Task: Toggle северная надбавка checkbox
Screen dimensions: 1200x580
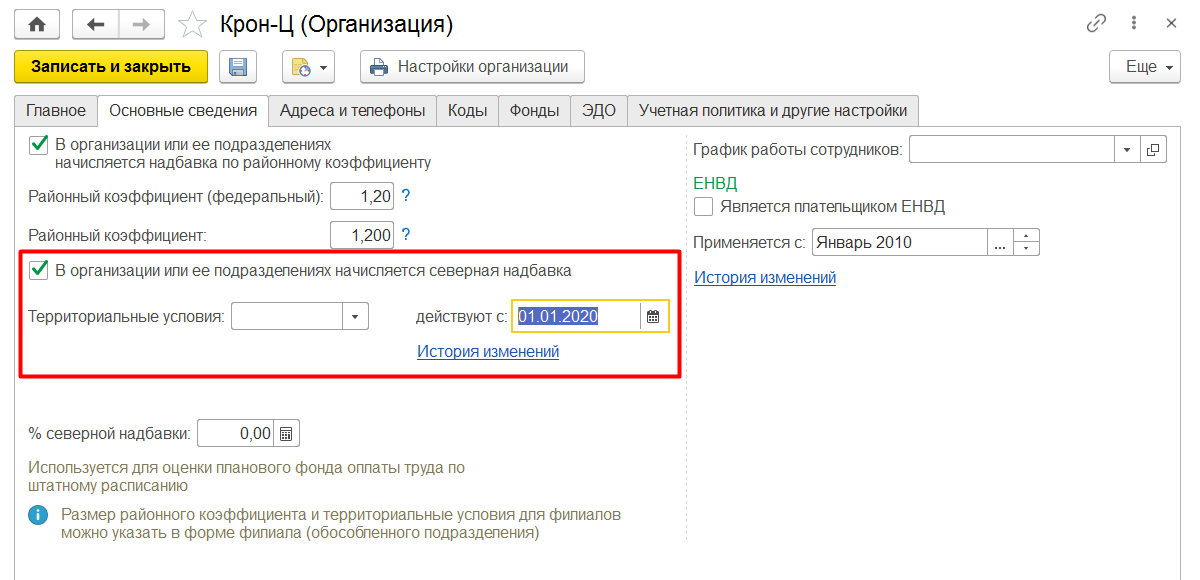Action: 39,270
